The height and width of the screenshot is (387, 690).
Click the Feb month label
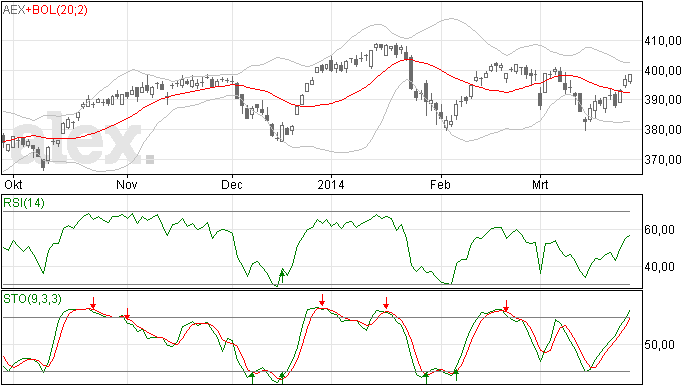click(440, 184)
